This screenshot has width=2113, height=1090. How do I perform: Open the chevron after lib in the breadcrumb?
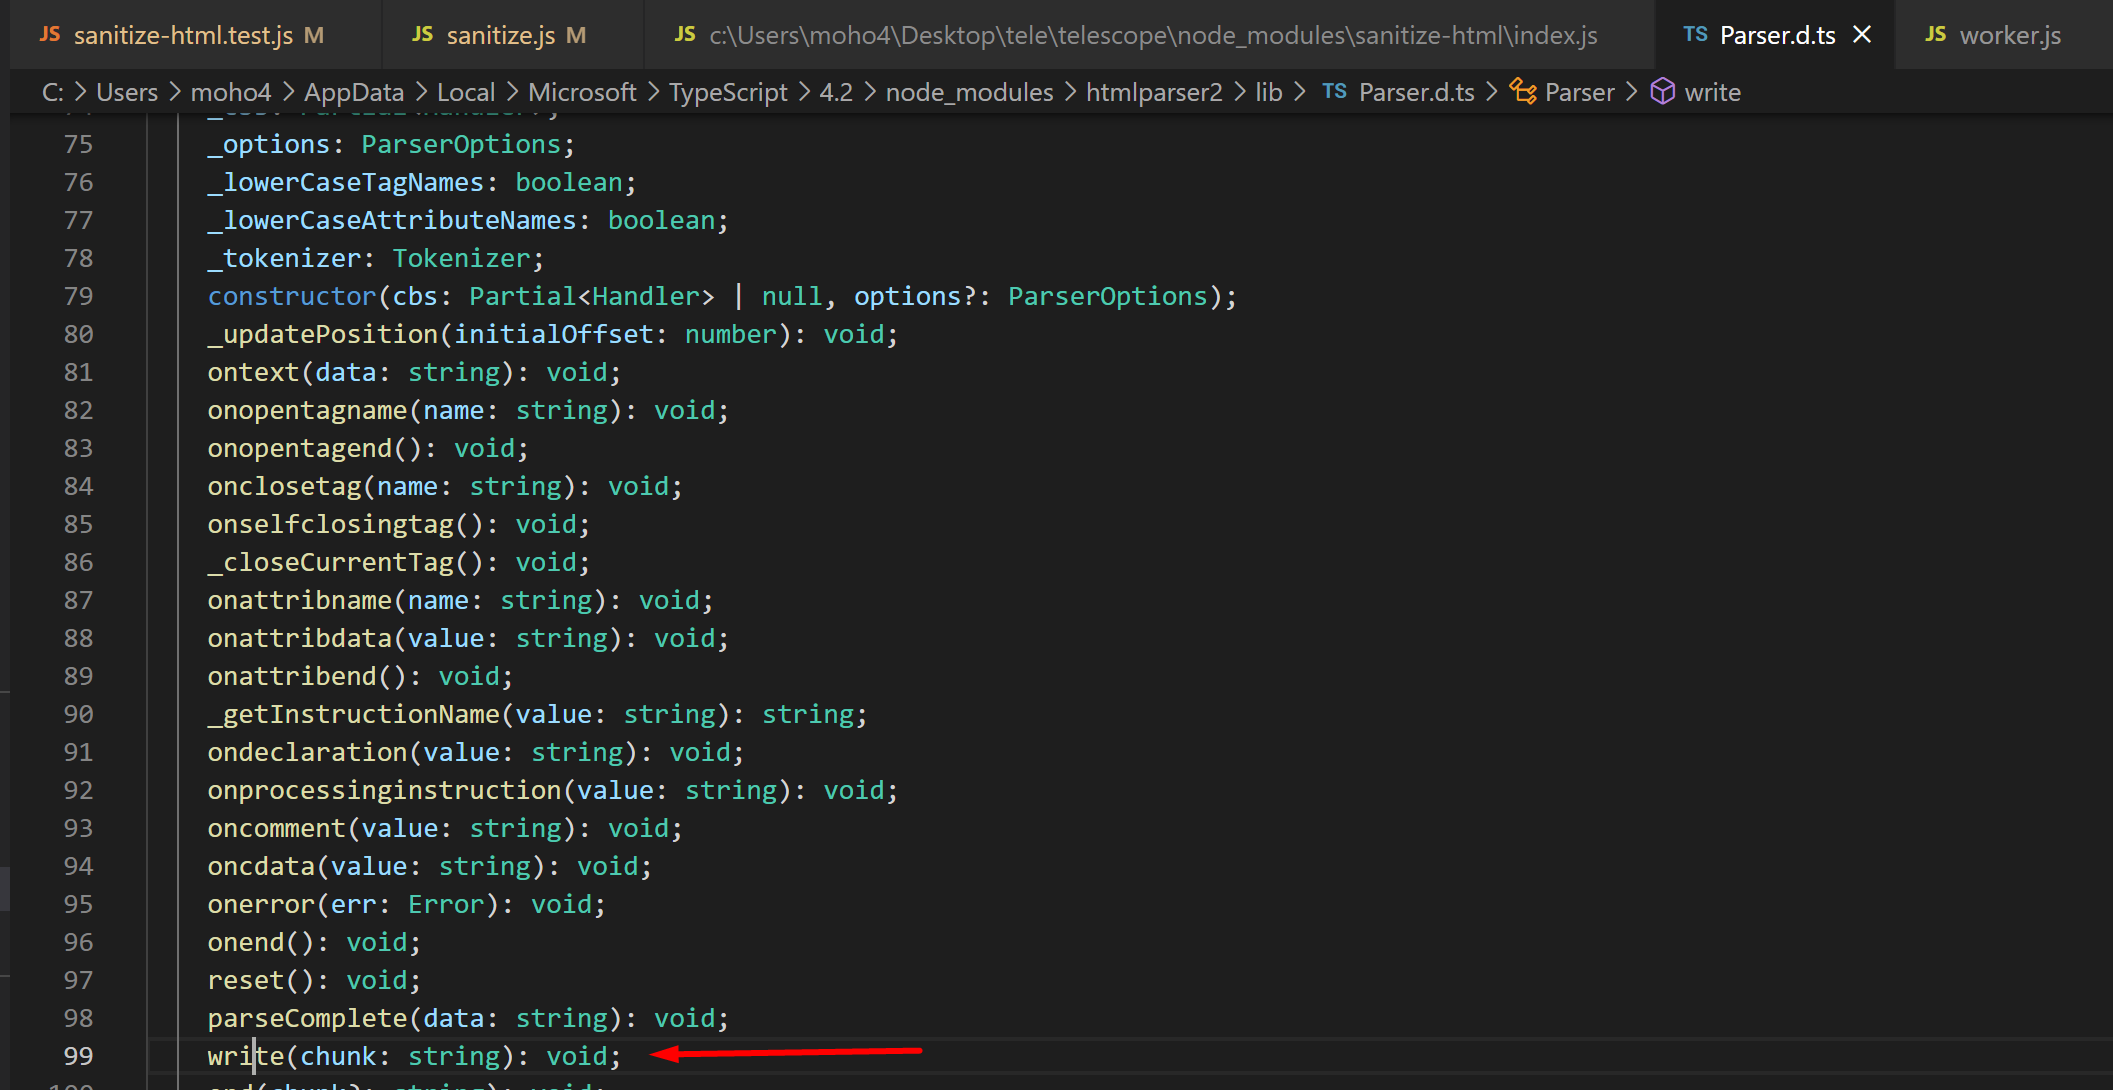point(1300,91)
